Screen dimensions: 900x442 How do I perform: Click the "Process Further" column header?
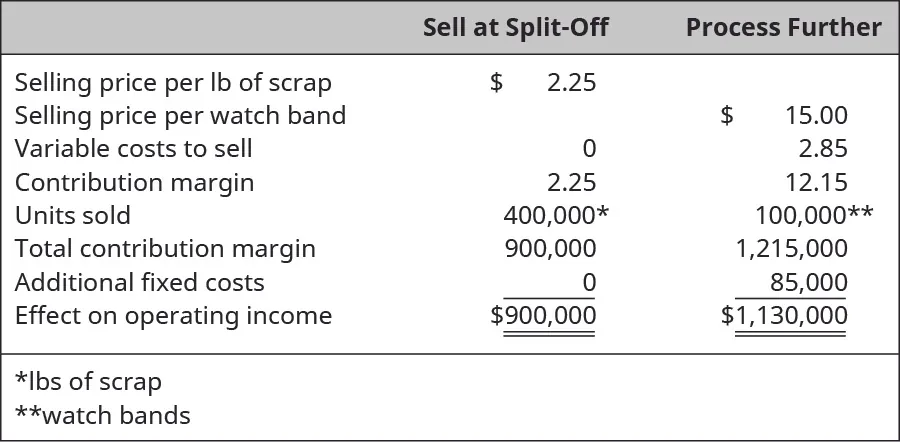783,27
